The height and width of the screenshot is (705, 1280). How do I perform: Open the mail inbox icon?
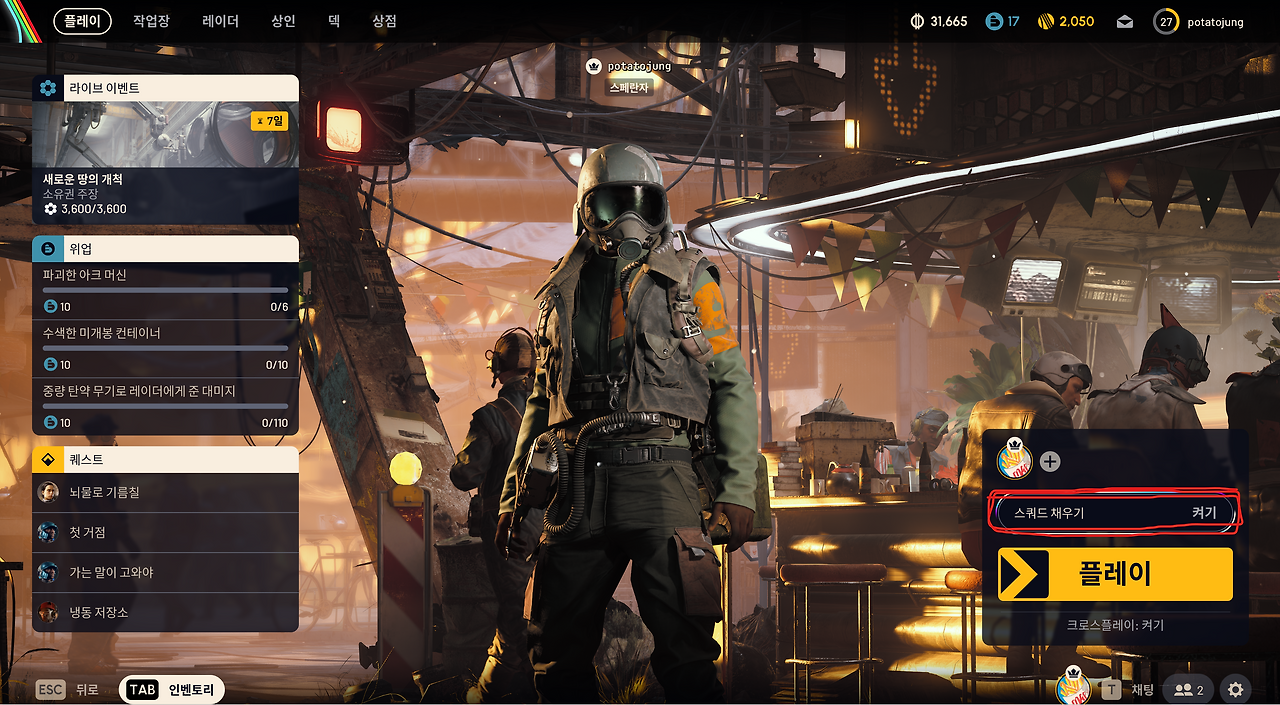[1125, 21]
